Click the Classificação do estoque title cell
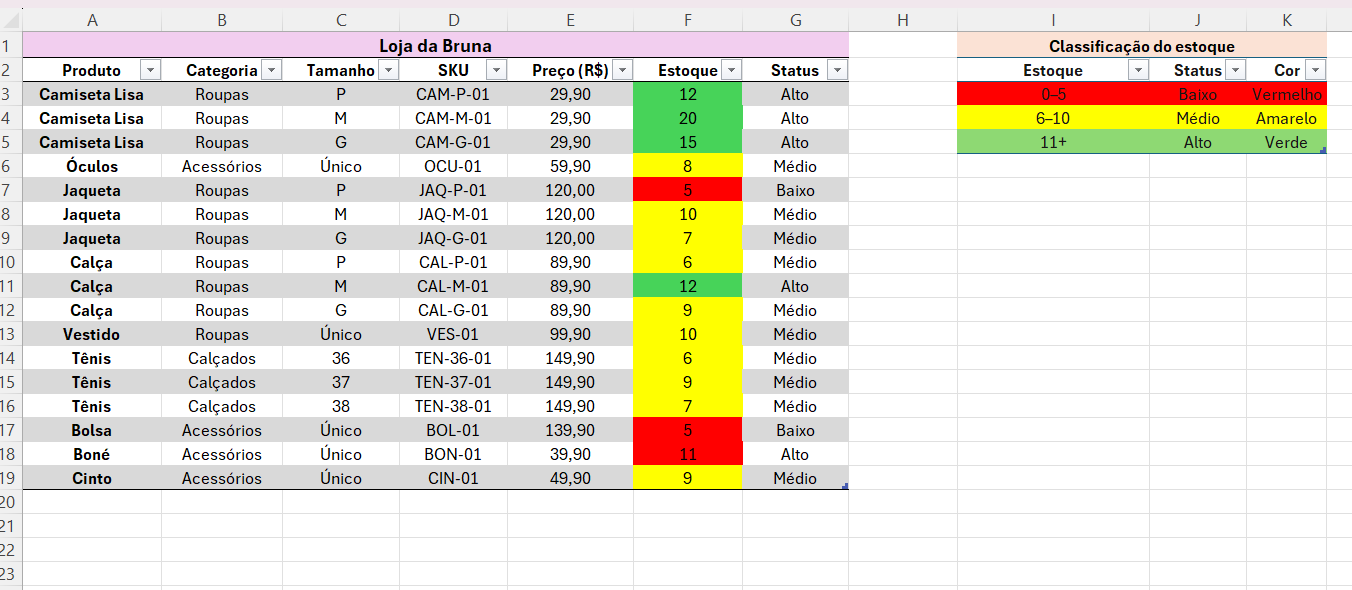This screenshot has height=590, width=1352. [1142, 45]
